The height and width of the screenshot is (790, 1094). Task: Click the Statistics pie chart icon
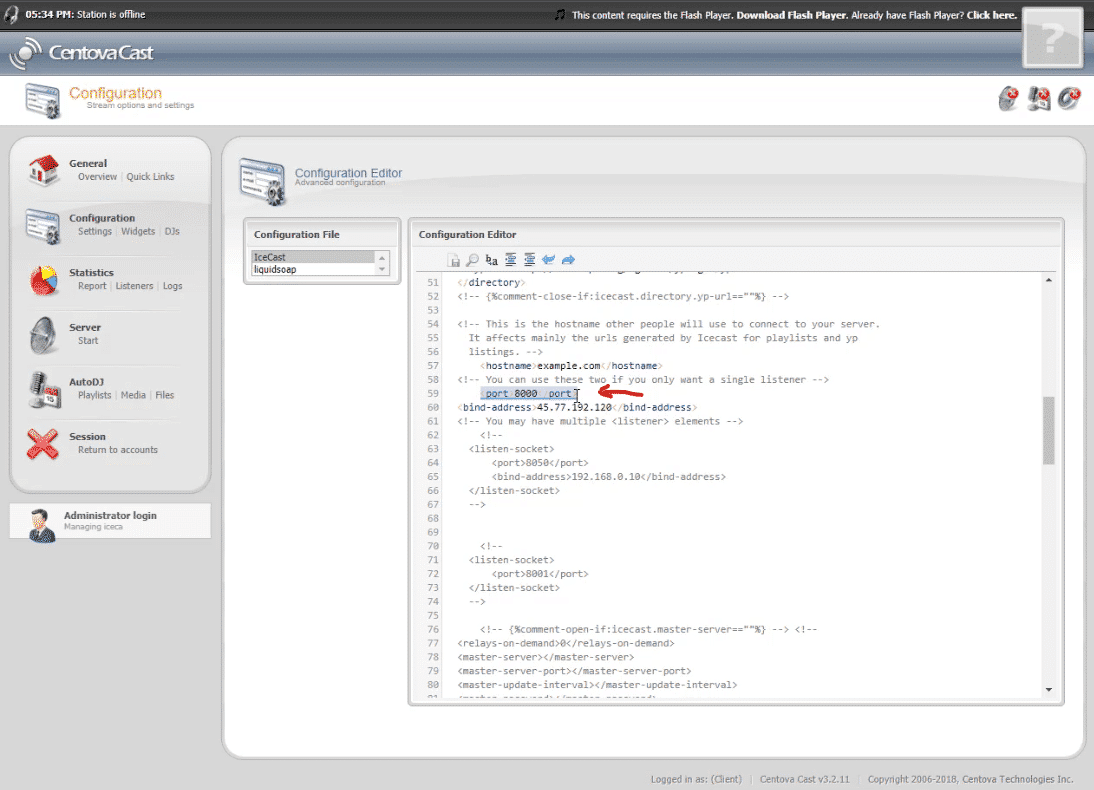[43, 280]
